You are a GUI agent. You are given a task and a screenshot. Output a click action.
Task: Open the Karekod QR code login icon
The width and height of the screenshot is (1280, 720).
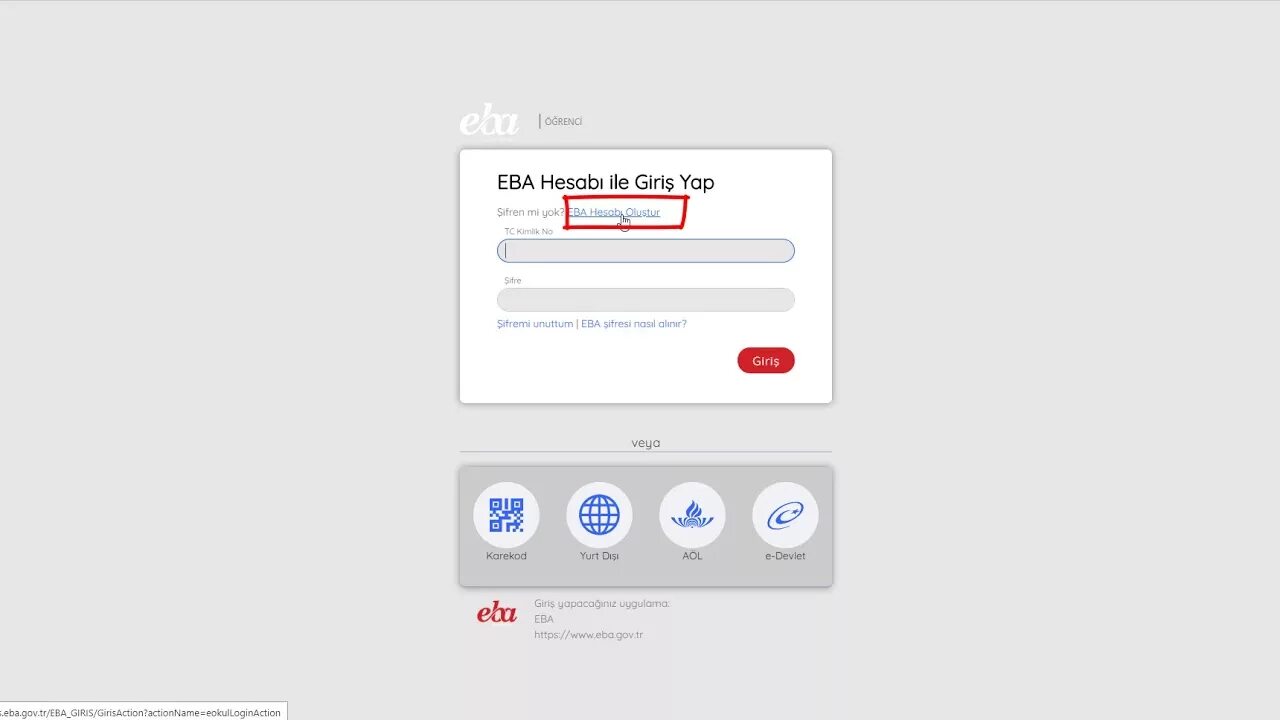pyautogui.click(x=506, y=515)
